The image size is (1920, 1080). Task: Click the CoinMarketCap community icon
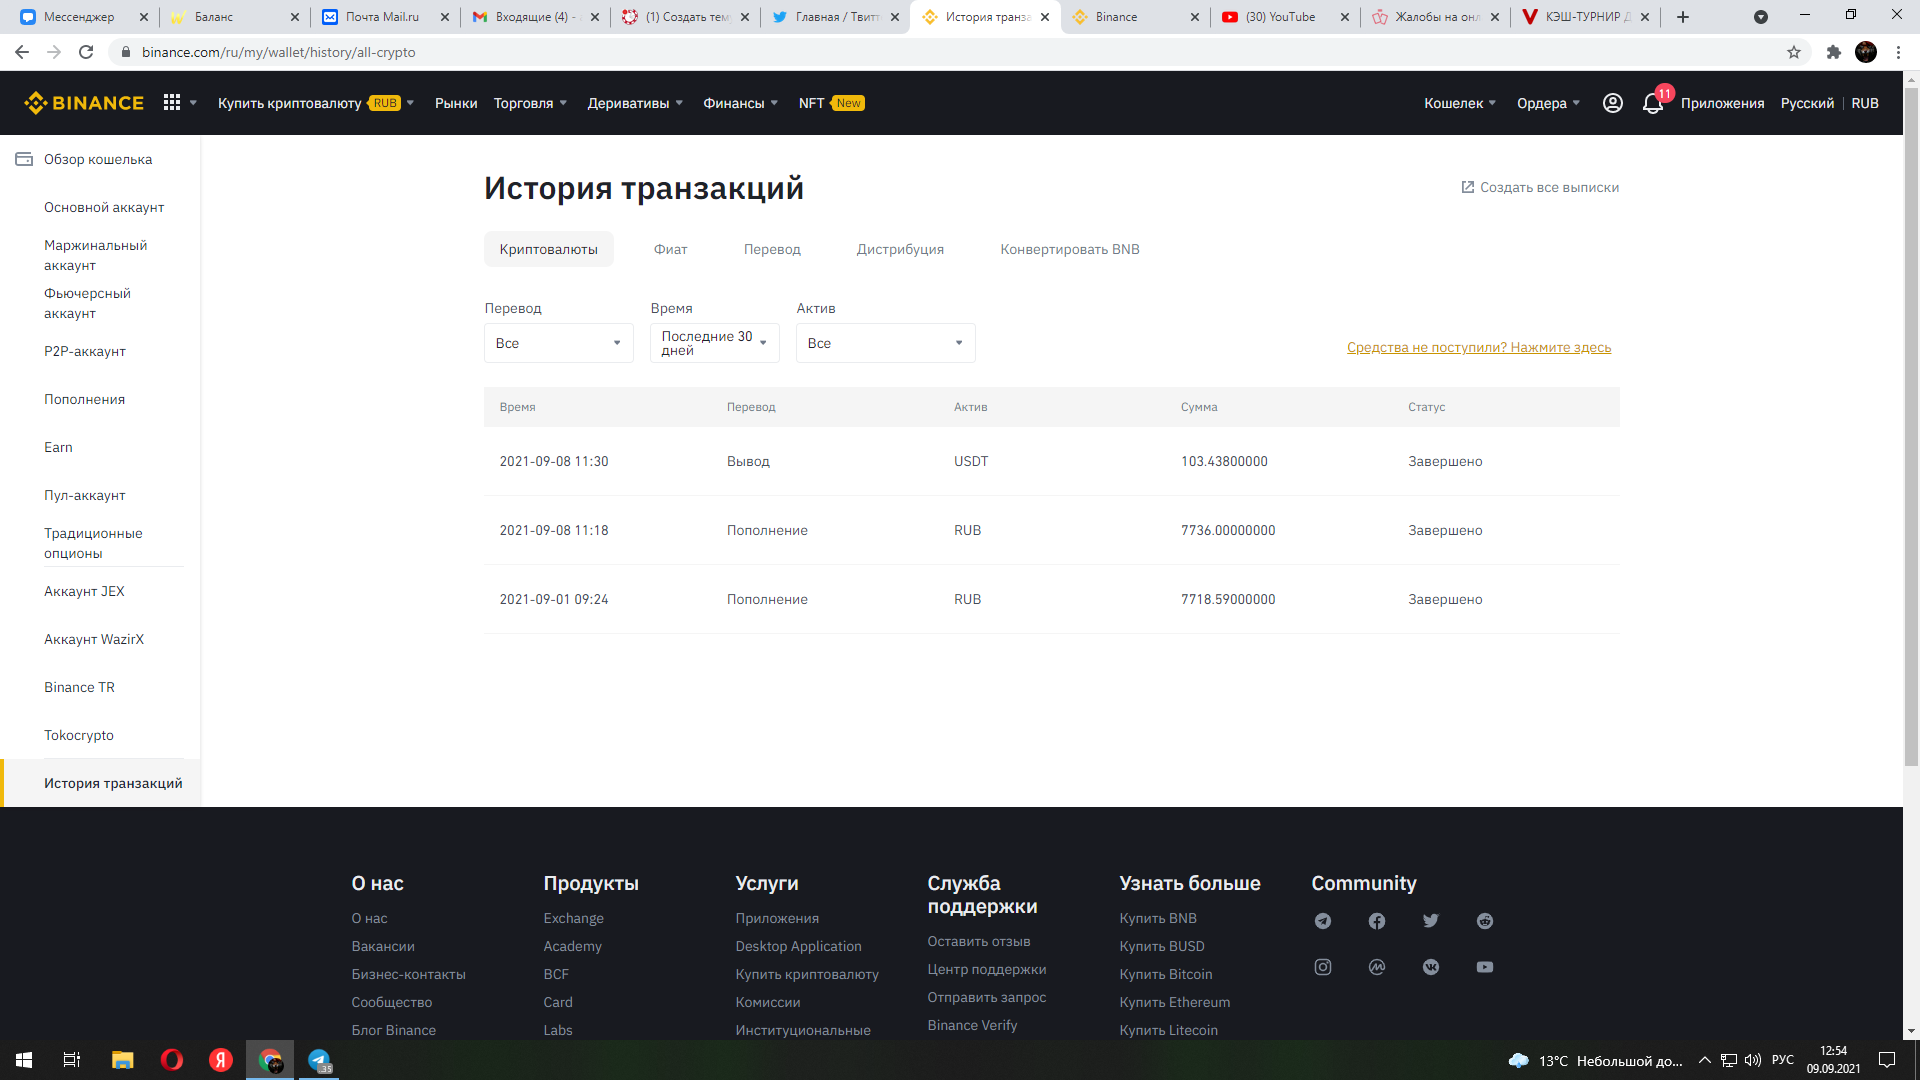(1377, 967)
